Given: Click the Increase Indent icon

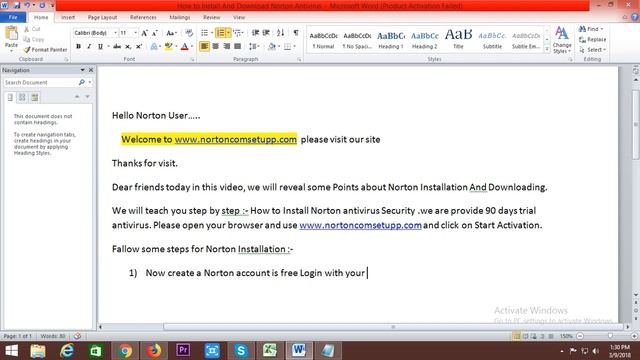Looking at the screenshot, I should (266, 33).
